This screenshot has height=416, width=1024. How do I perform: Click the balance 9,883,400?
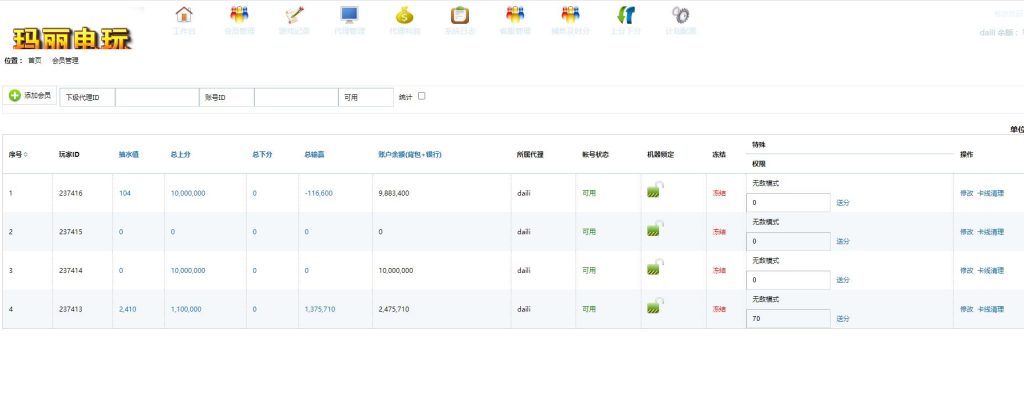click(394, 193)
